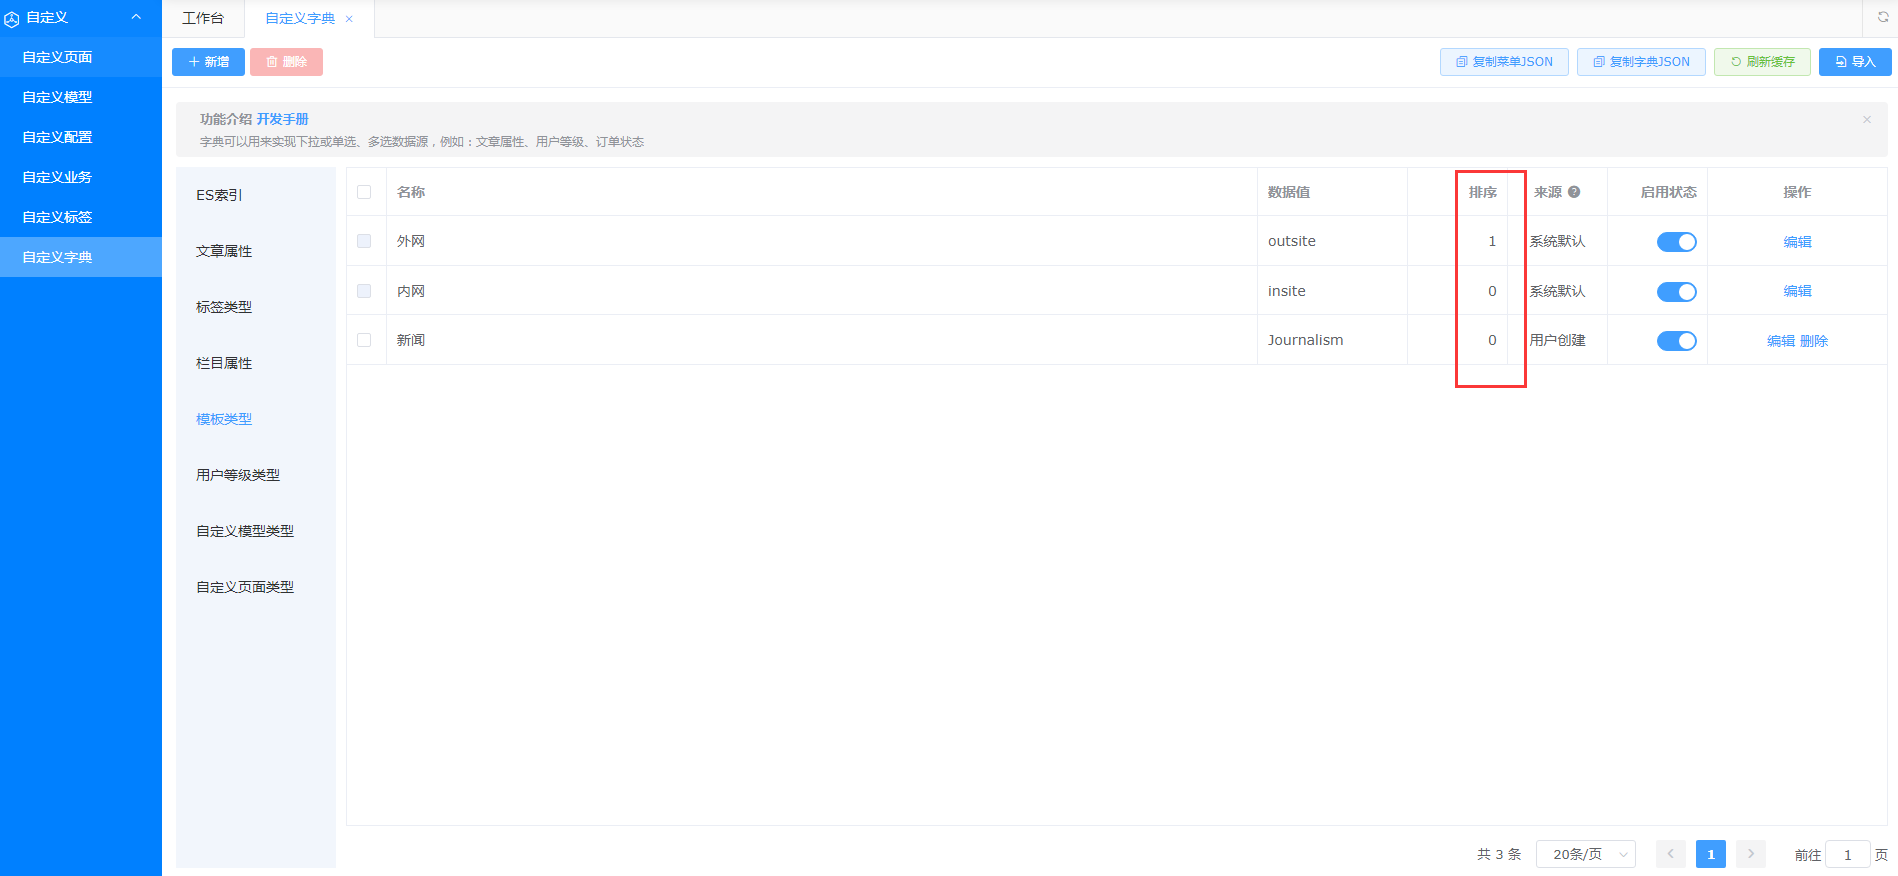This screenshot has width=1898, height=876.
Task: Go to the next page arrow
Action: [x=1750, y=854]
